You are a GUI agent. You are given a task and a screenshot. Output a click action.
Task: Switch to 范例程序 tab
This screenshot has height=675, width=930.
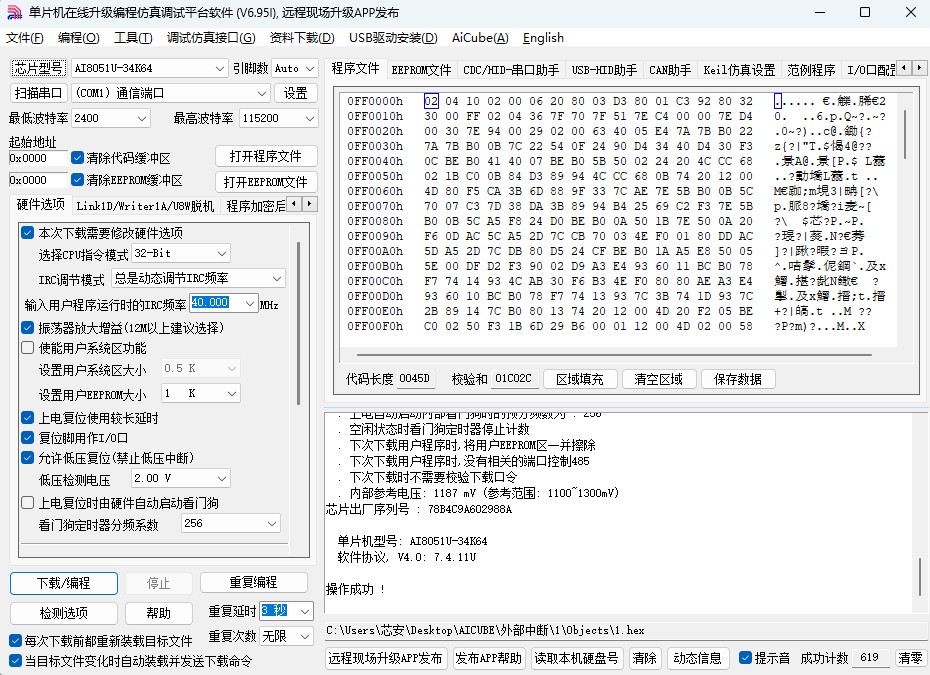[x=811, y=70]
